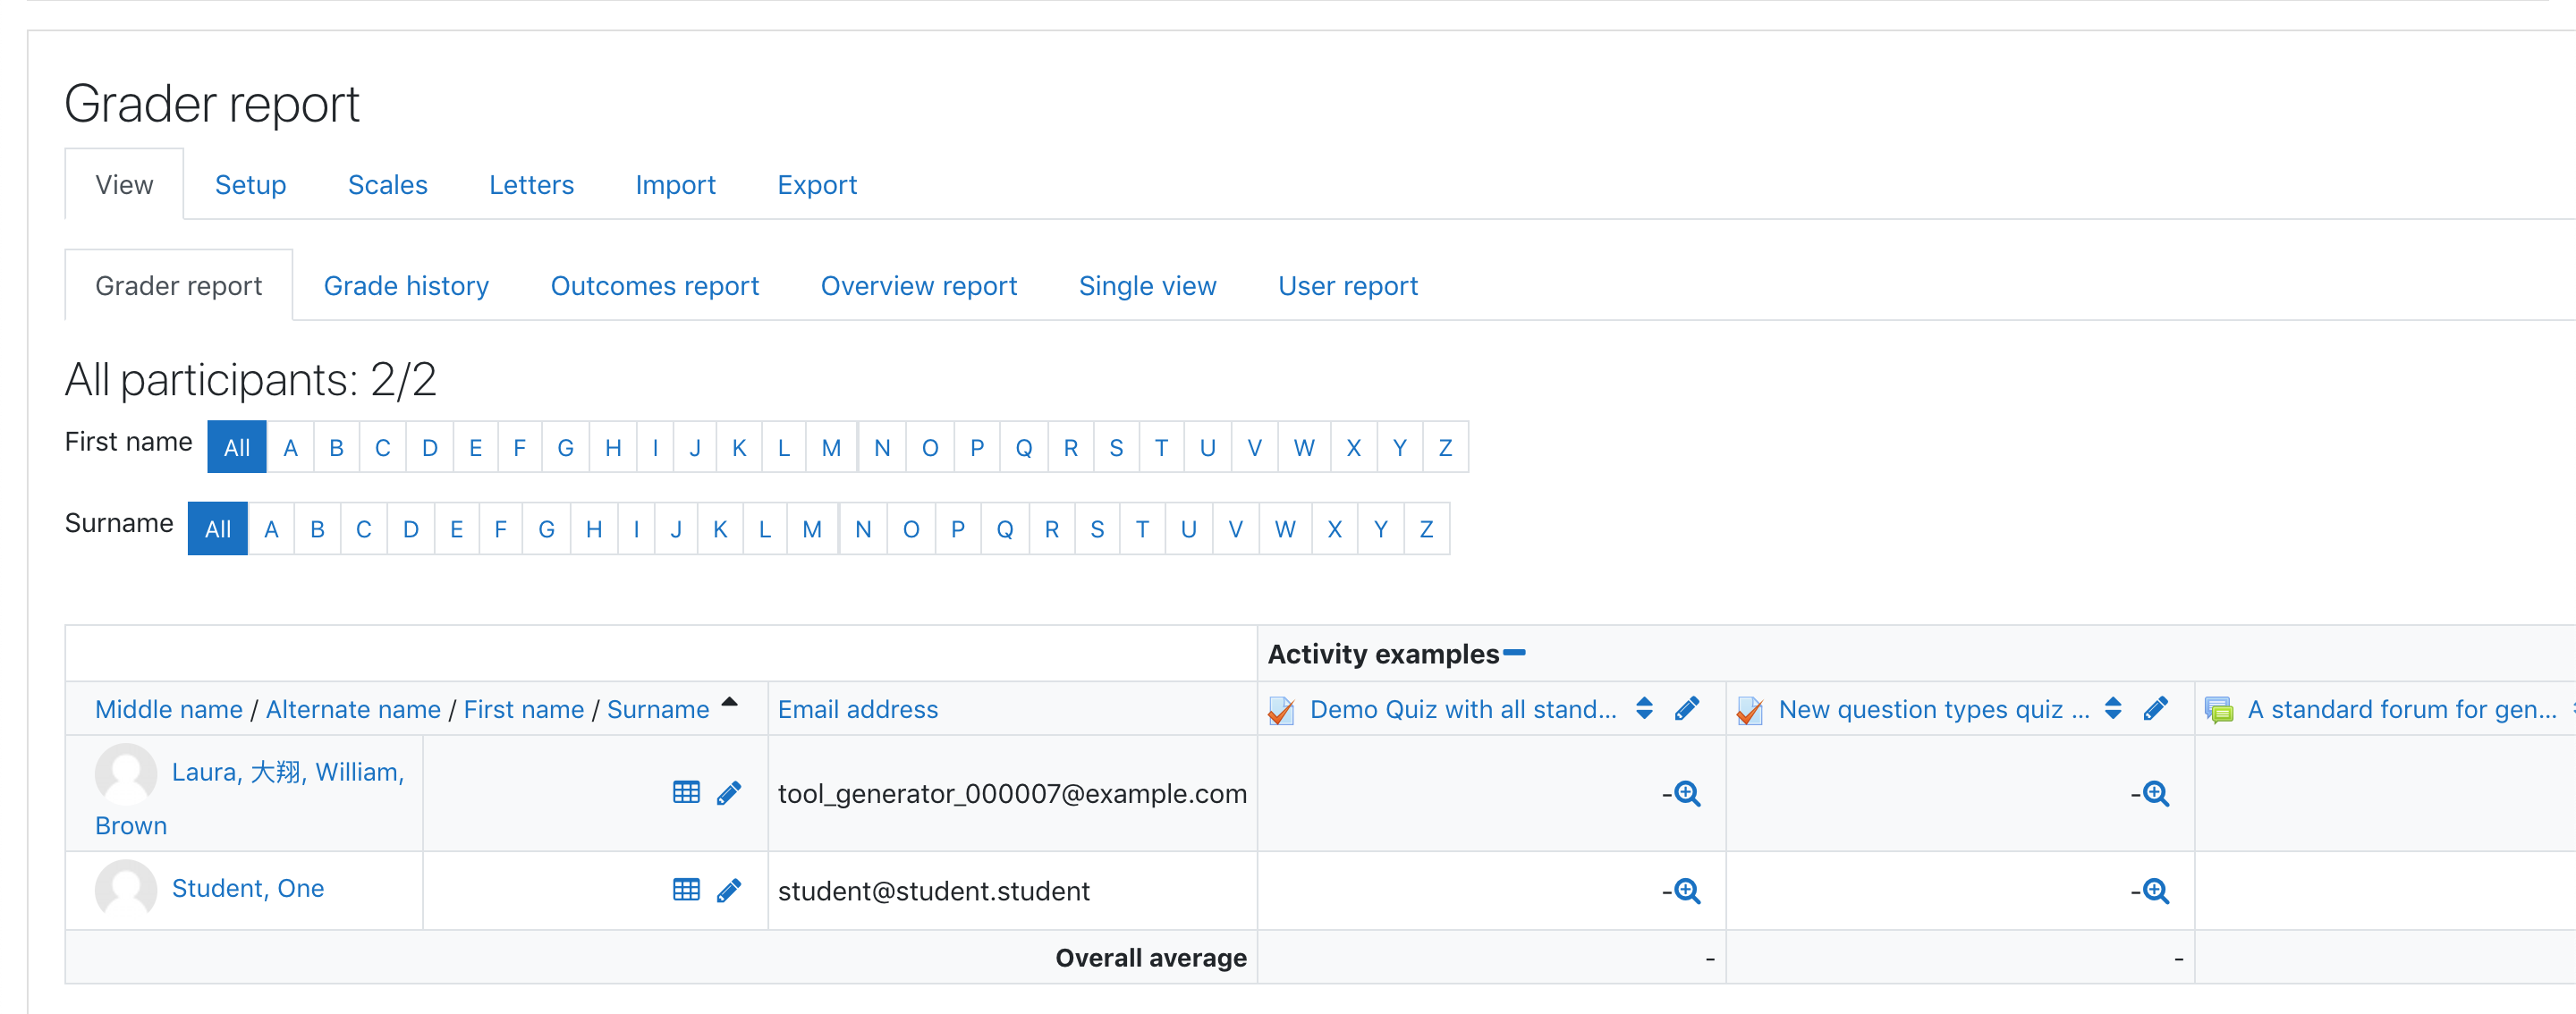
Task: Analyse Laura Brown's Demo Quiz grade magnifier
Action: click(x=1688, y=794)
